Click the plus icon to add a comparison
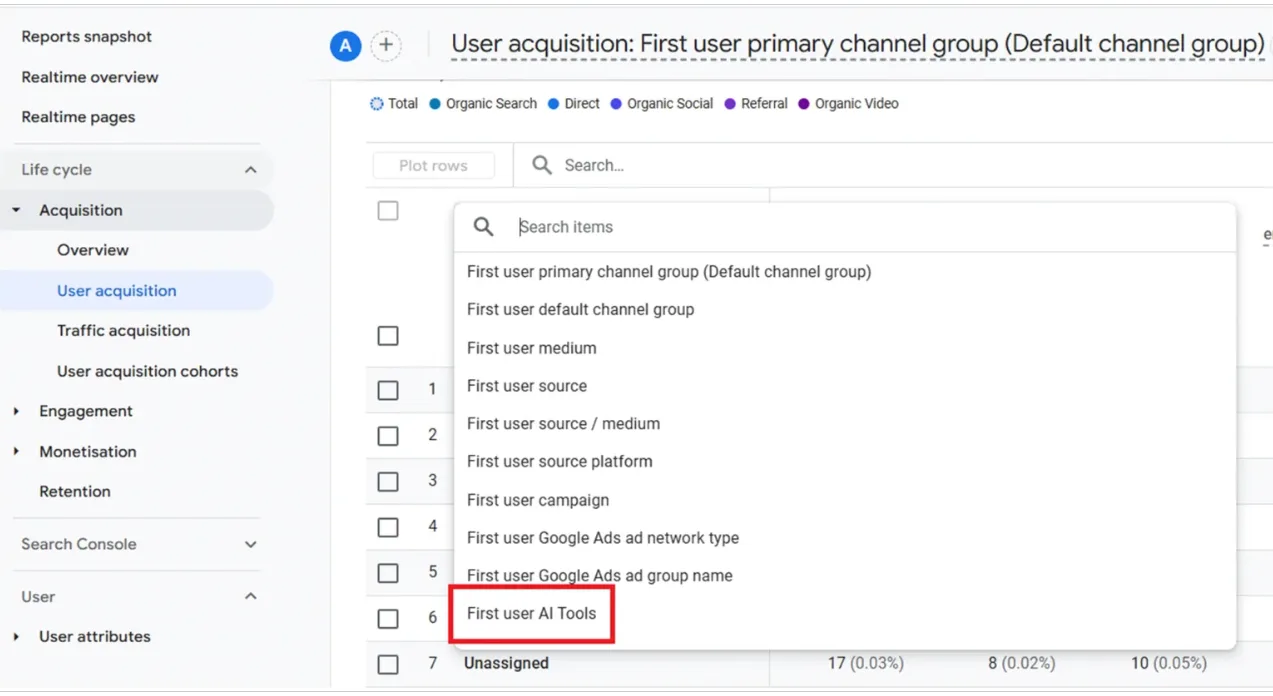Image resolution: width=1273 pixels, height=696 pixels. point(386,46)
